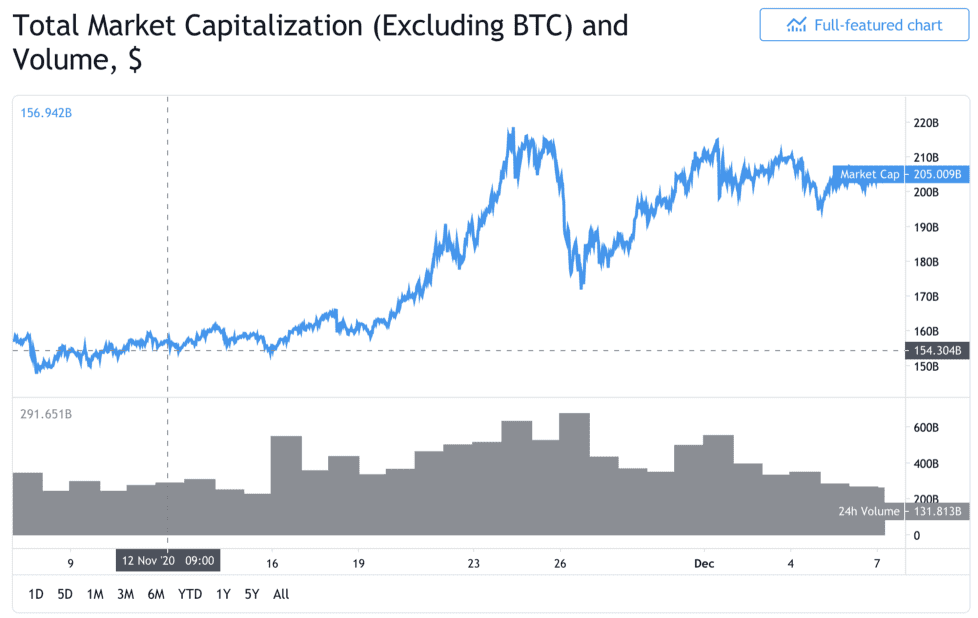Screen dimensions: 978x618
Task: Click the tallest volume bar near 26
Action: click(x=574, y=474)
